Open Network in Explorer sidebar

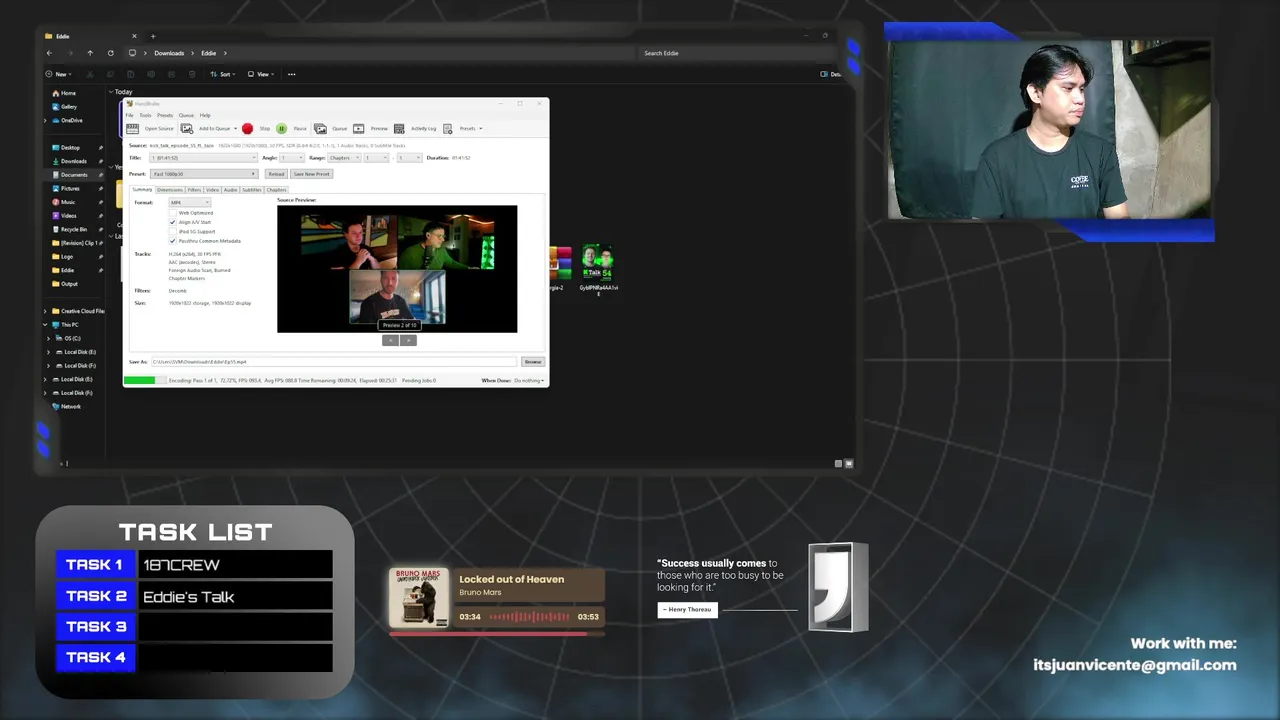coord(66,406)
